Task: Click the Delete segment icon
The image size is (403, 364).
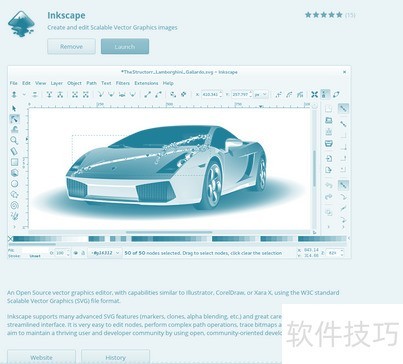Action: pyautogui.click(x=86, y=95)
